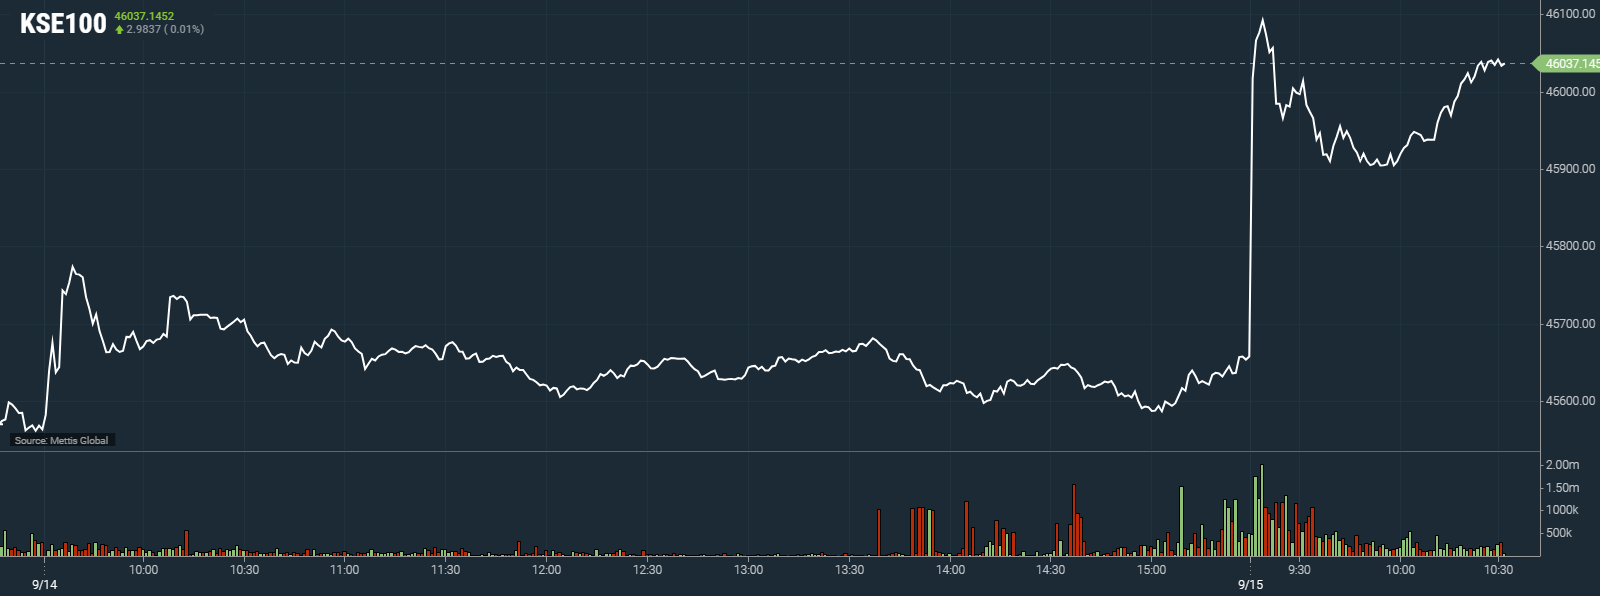Click the 2.9837 (0.01%) change text
Viewport: 1600px width, 596px height.
pyautogui.click(x=165, y=30)
